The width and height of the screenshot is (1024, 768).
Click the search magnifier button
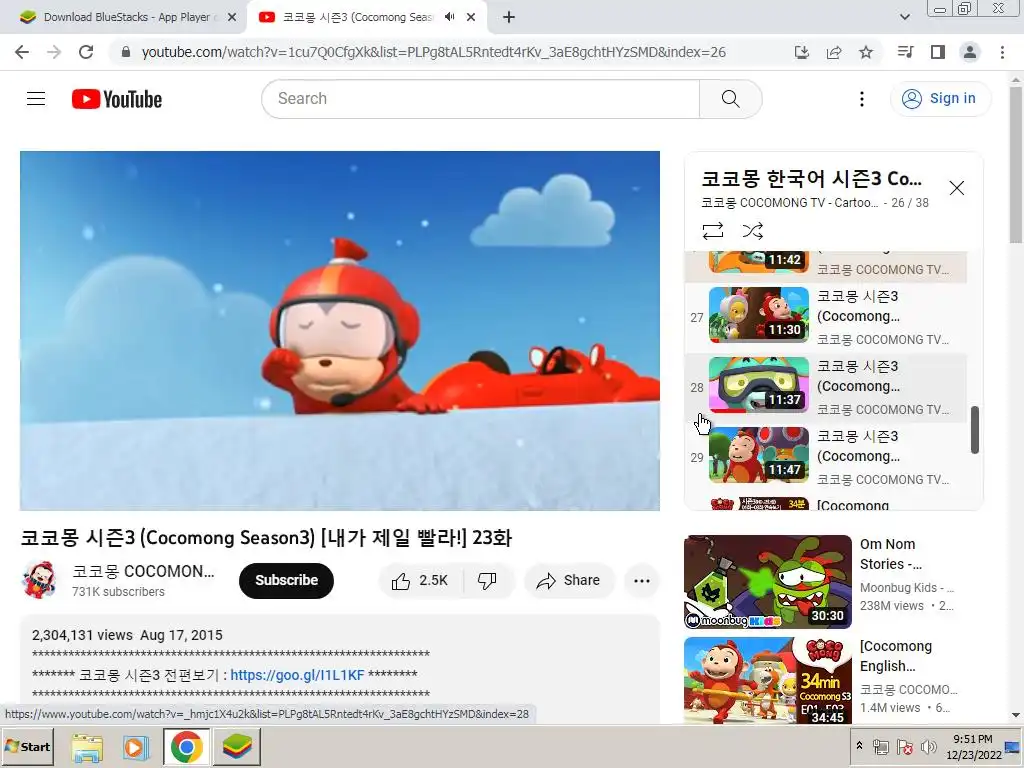[x=730, y=99]
